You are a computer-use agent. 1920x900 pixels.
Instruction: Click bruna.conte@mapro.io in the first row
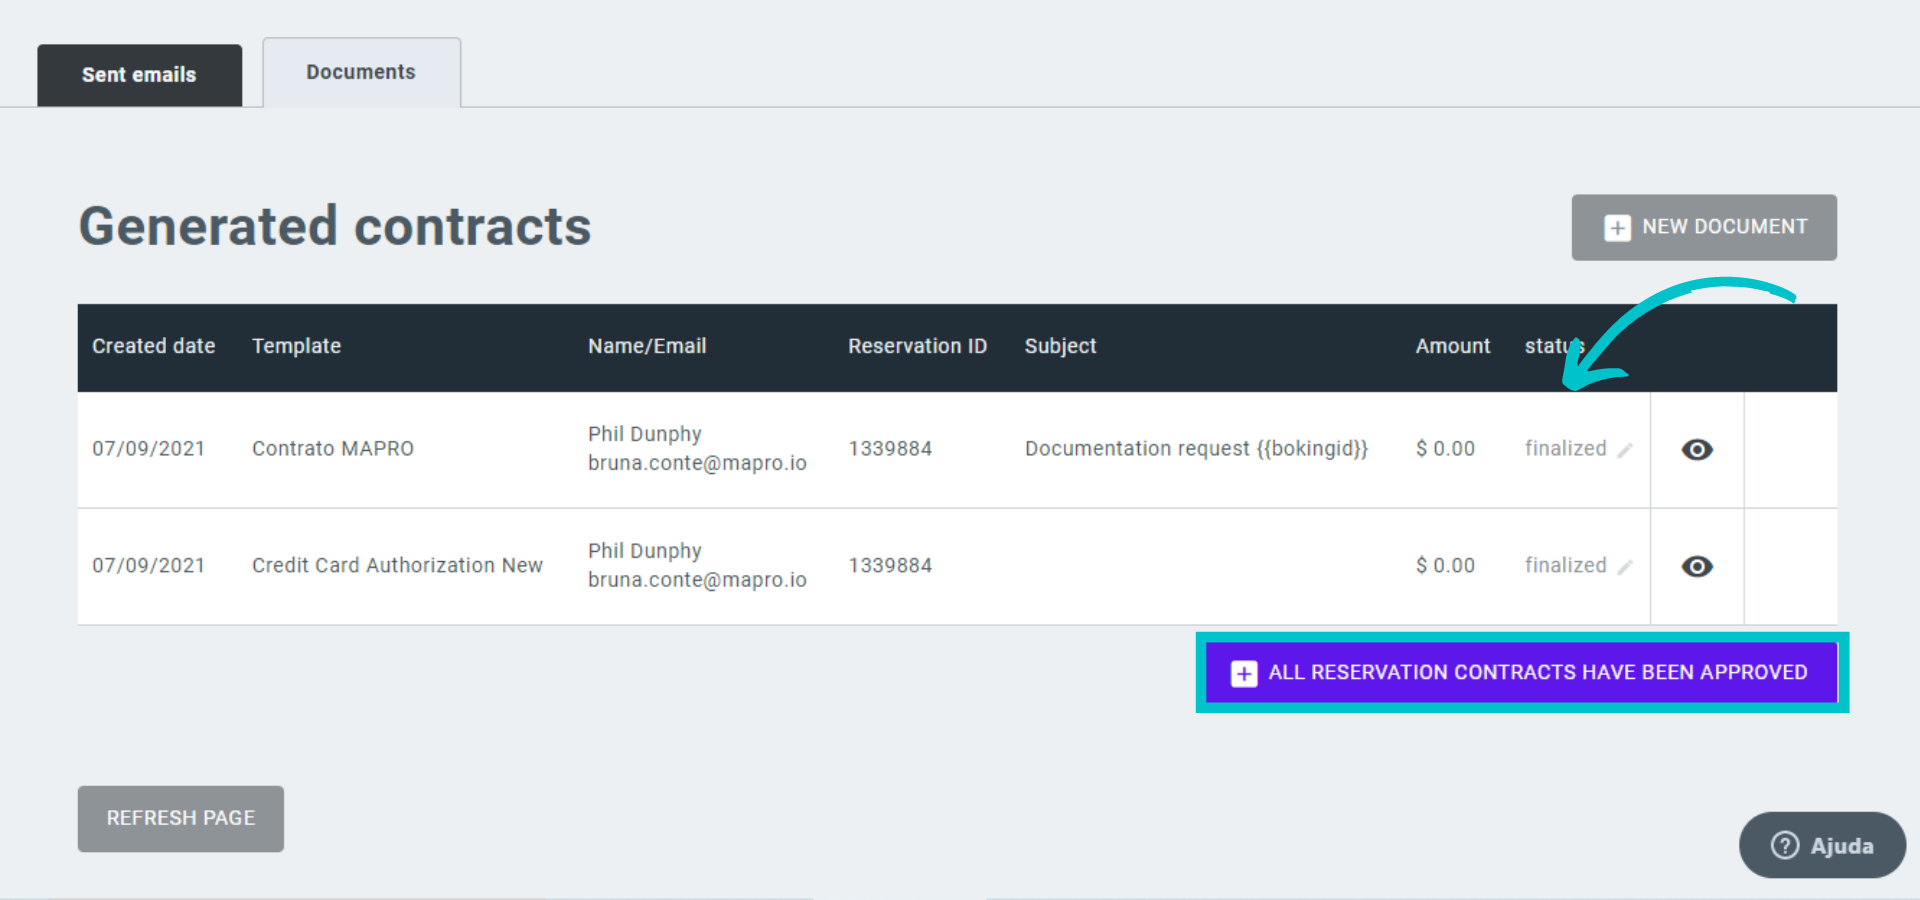pyautogui.click(x=697, y=463)
